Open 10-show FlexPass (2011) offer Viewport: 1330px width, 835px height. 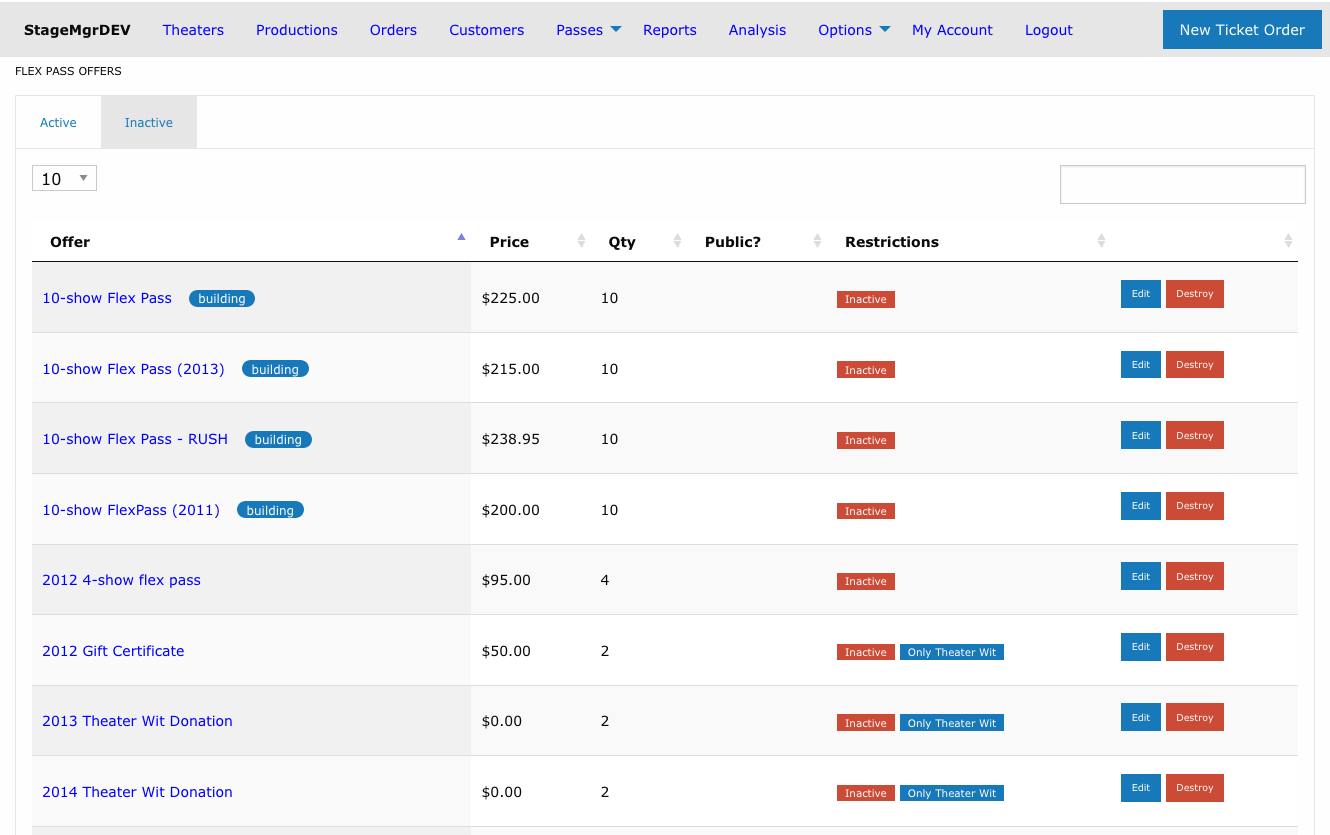point(131,510)
